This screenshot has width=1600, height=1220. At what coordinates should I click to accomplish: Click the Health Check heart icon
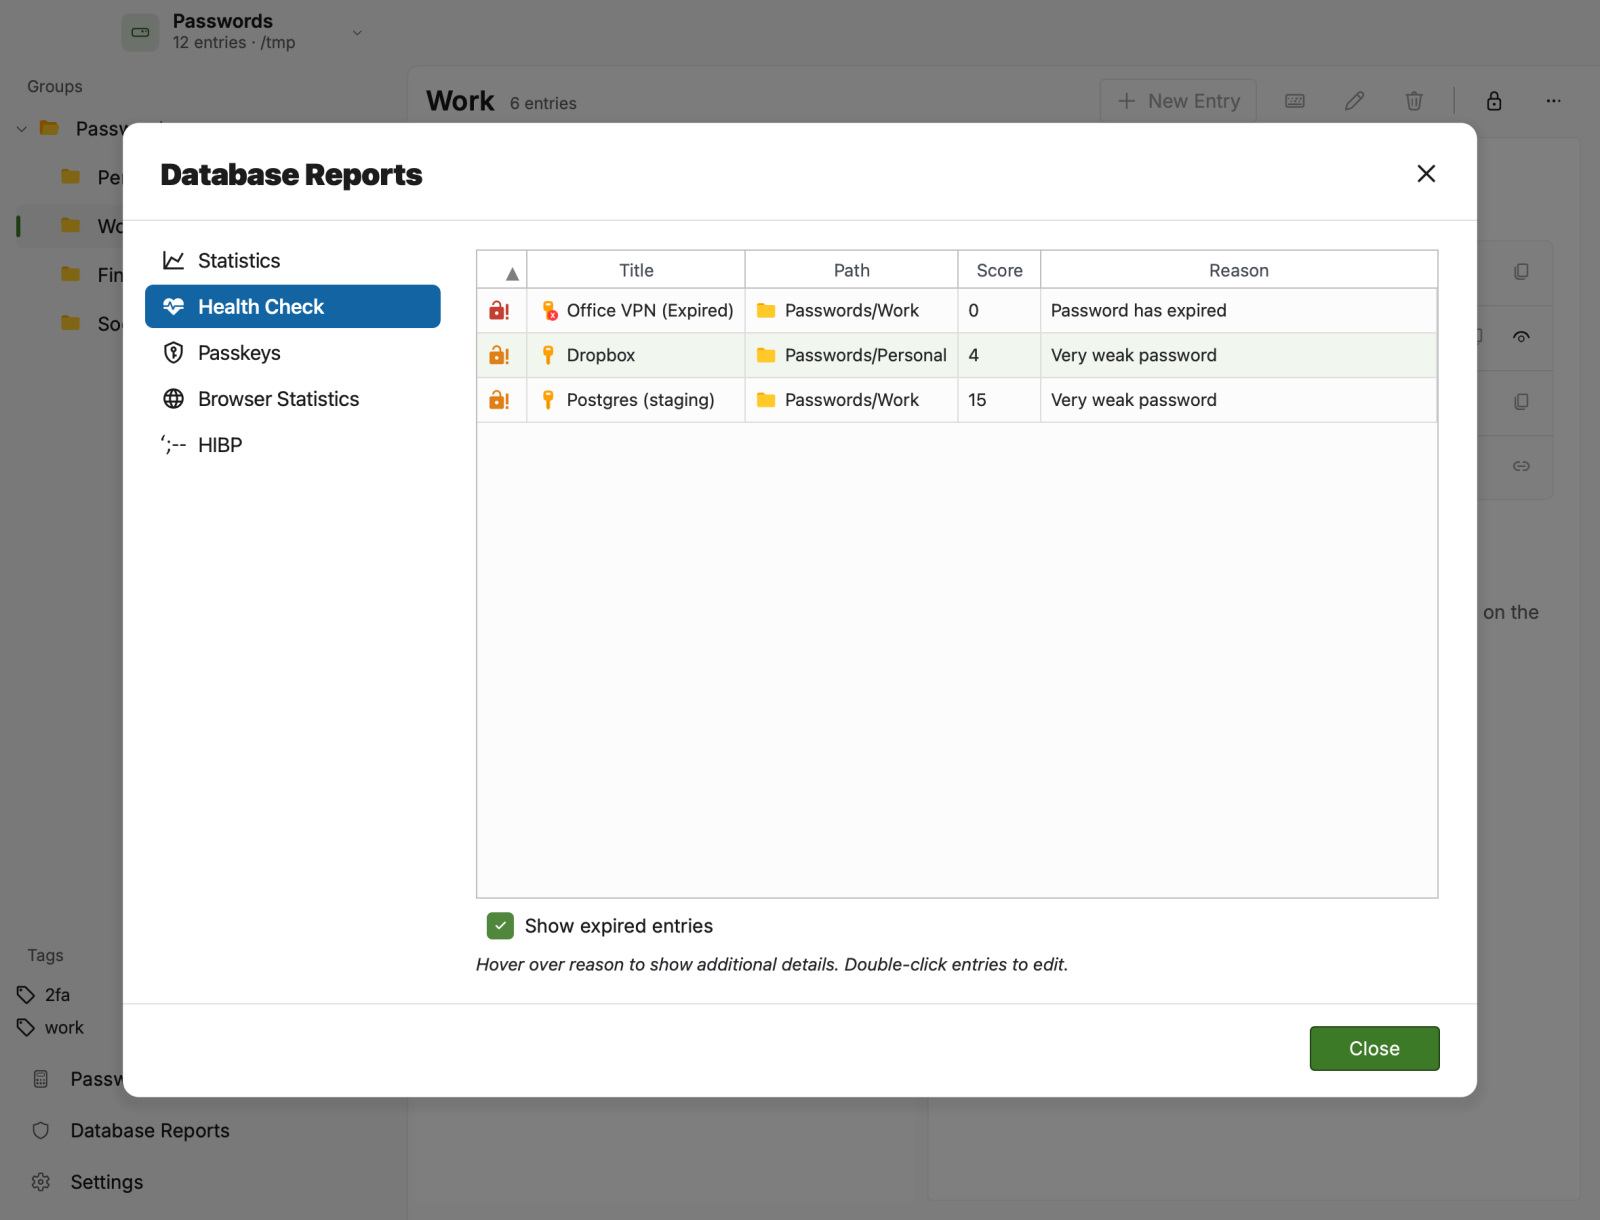(x=173, y=306)
